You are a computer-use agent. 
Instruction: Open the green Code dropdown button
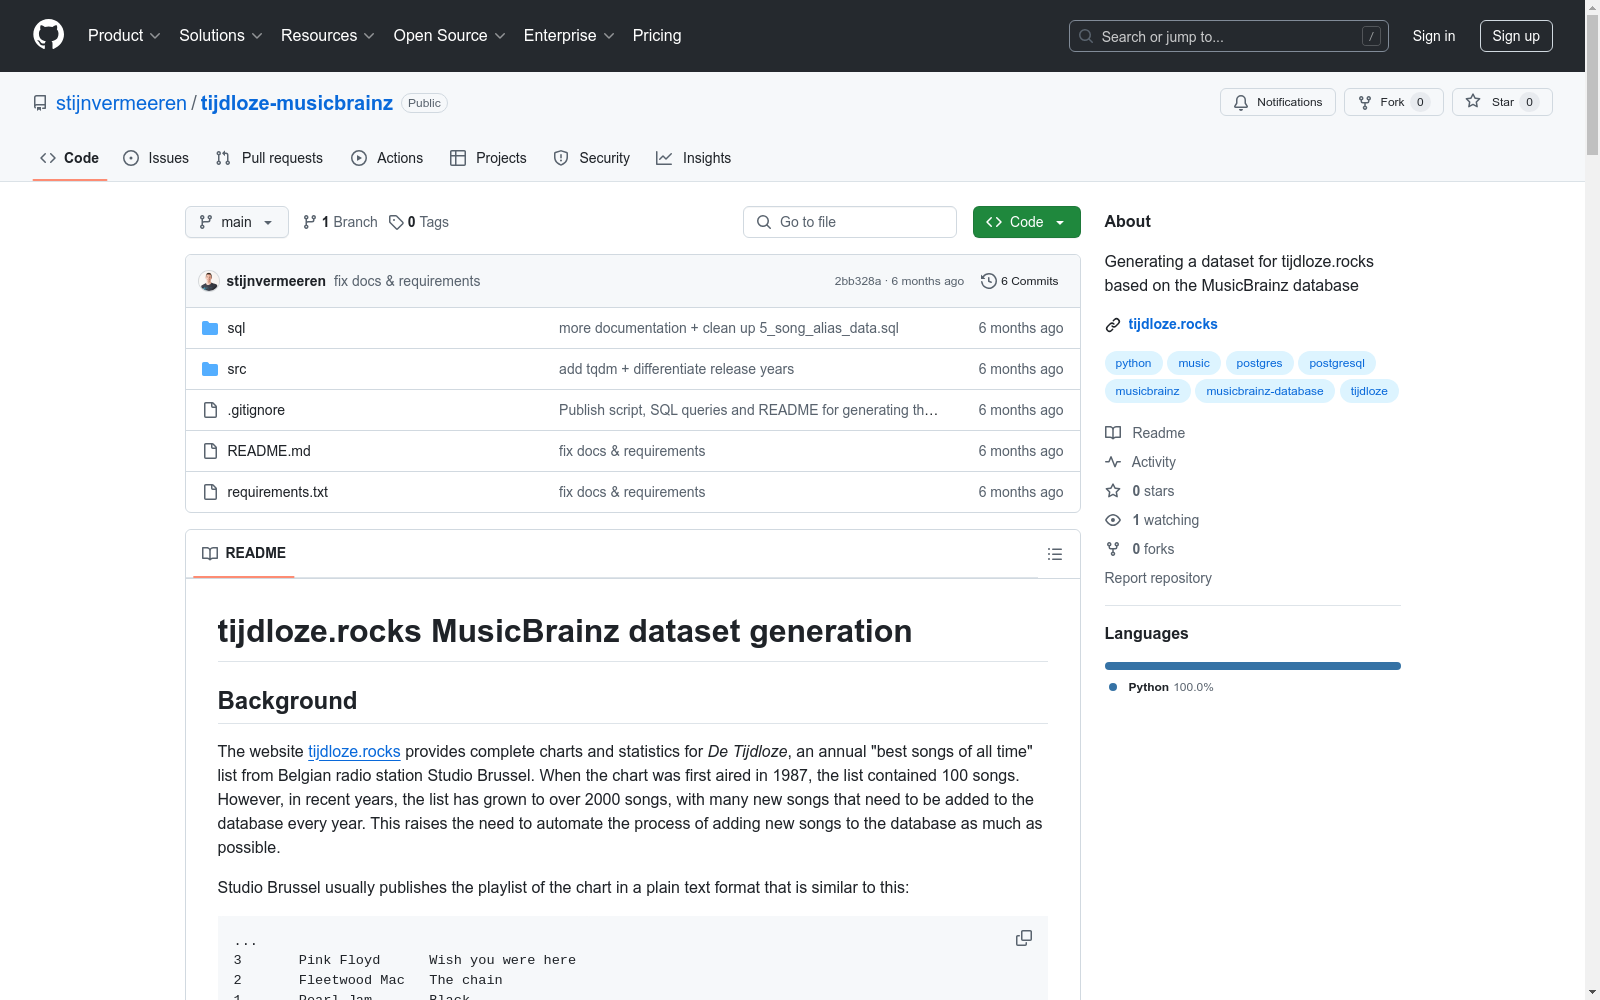(x=1026, y=222)
